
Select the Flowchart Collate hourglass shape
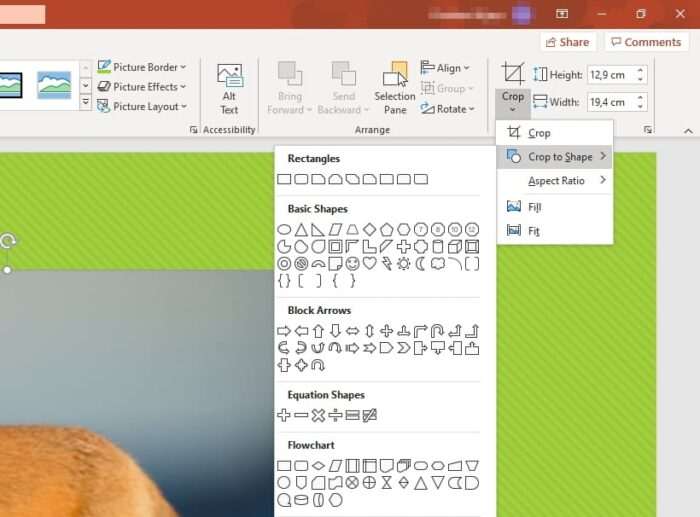pos(387,483)
